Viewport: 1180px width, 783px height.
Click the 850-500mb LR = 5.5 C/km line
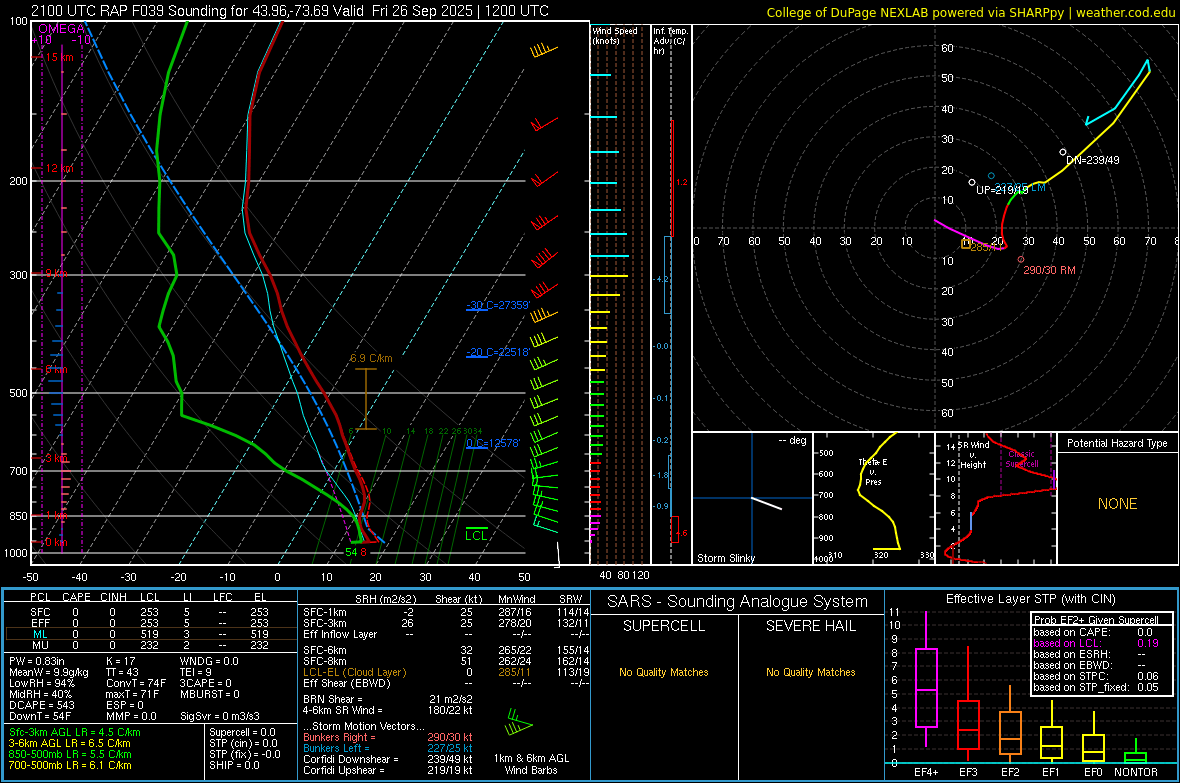click(x=70, y=754)
